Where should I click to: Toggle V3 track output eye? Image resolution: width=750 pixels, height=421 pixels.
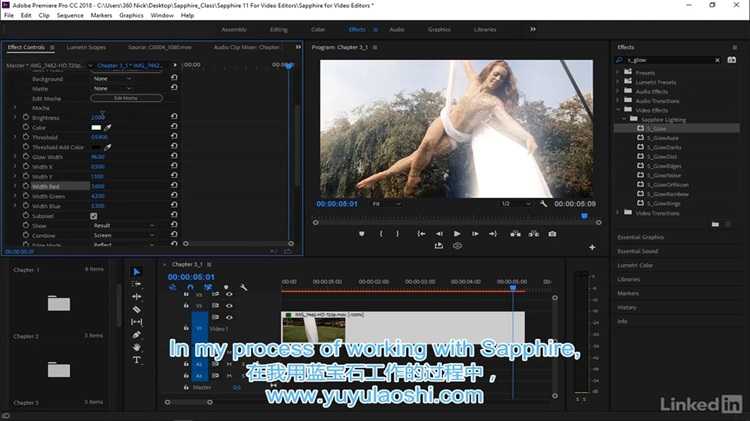[229, 294]
